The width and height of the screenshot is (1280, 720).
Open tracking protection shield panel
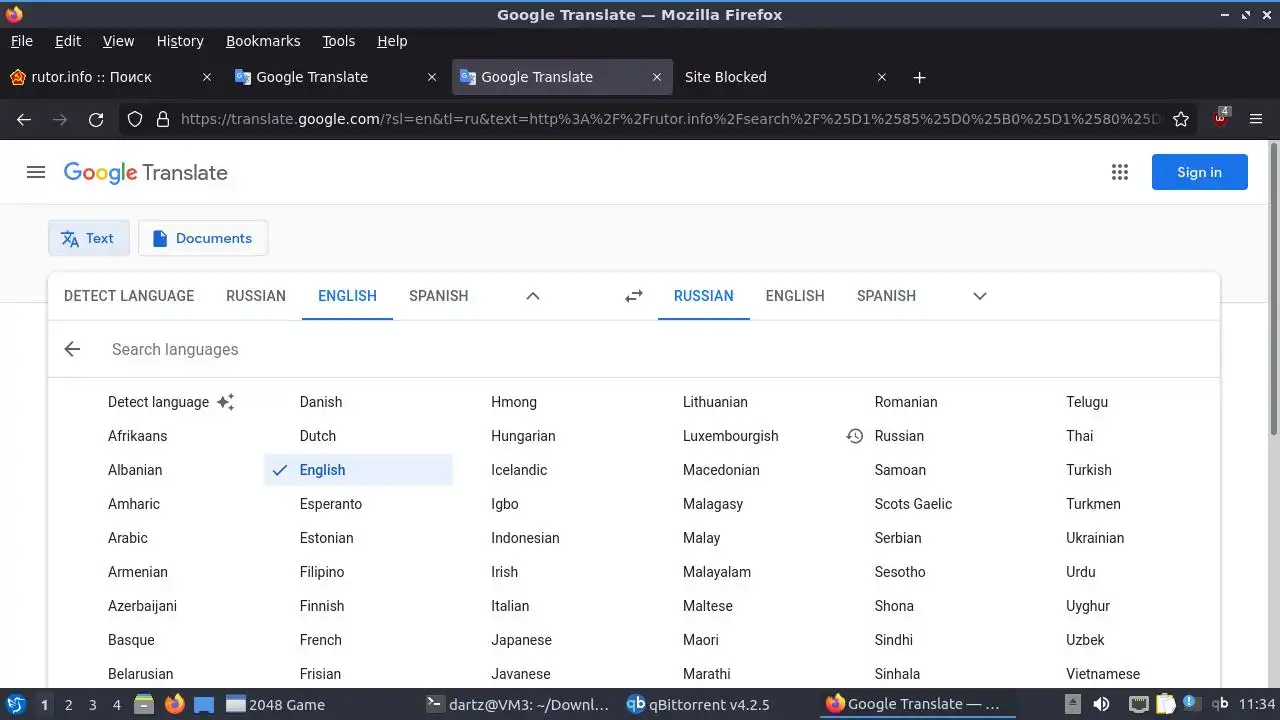pyautogui.click(x=135, y=119)
